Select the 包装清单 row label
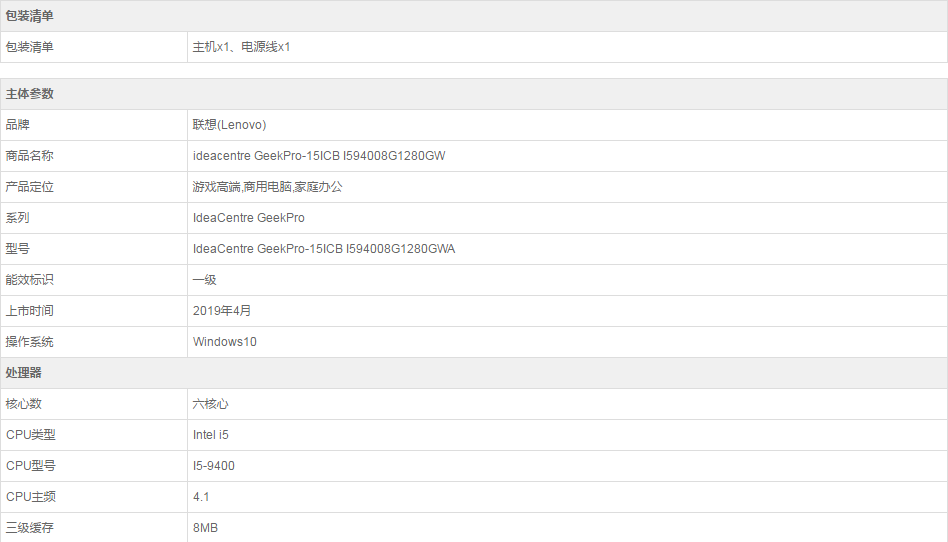 [30, 47]
